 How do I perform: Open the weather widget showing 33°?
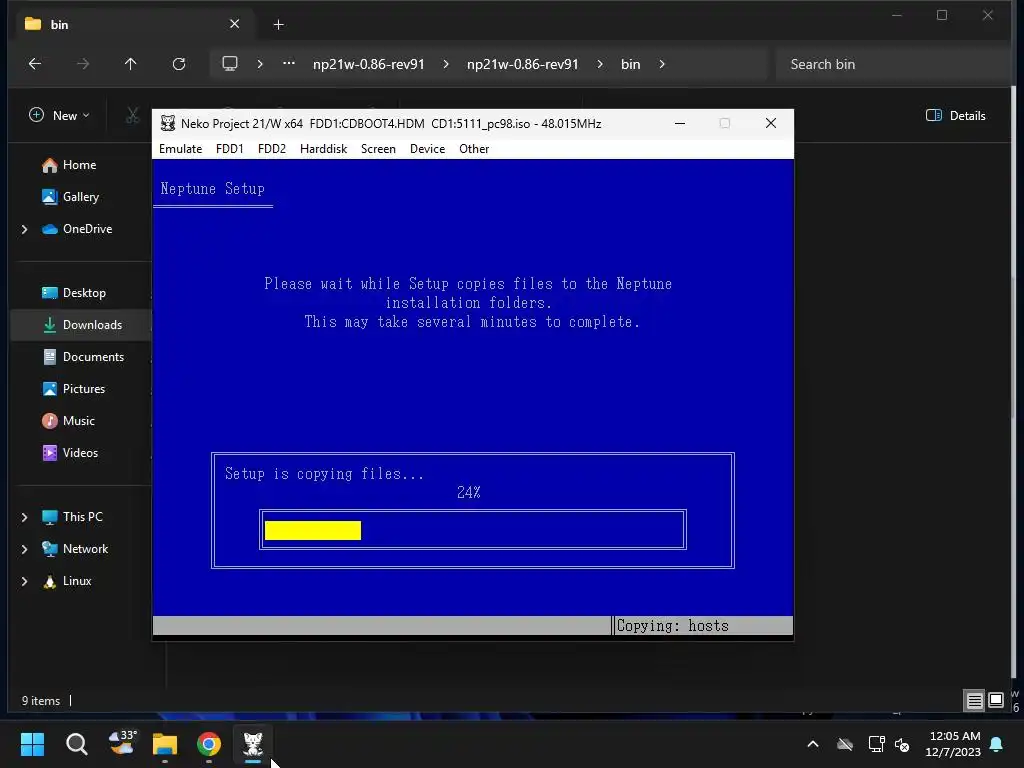click(x=121, y=744)
